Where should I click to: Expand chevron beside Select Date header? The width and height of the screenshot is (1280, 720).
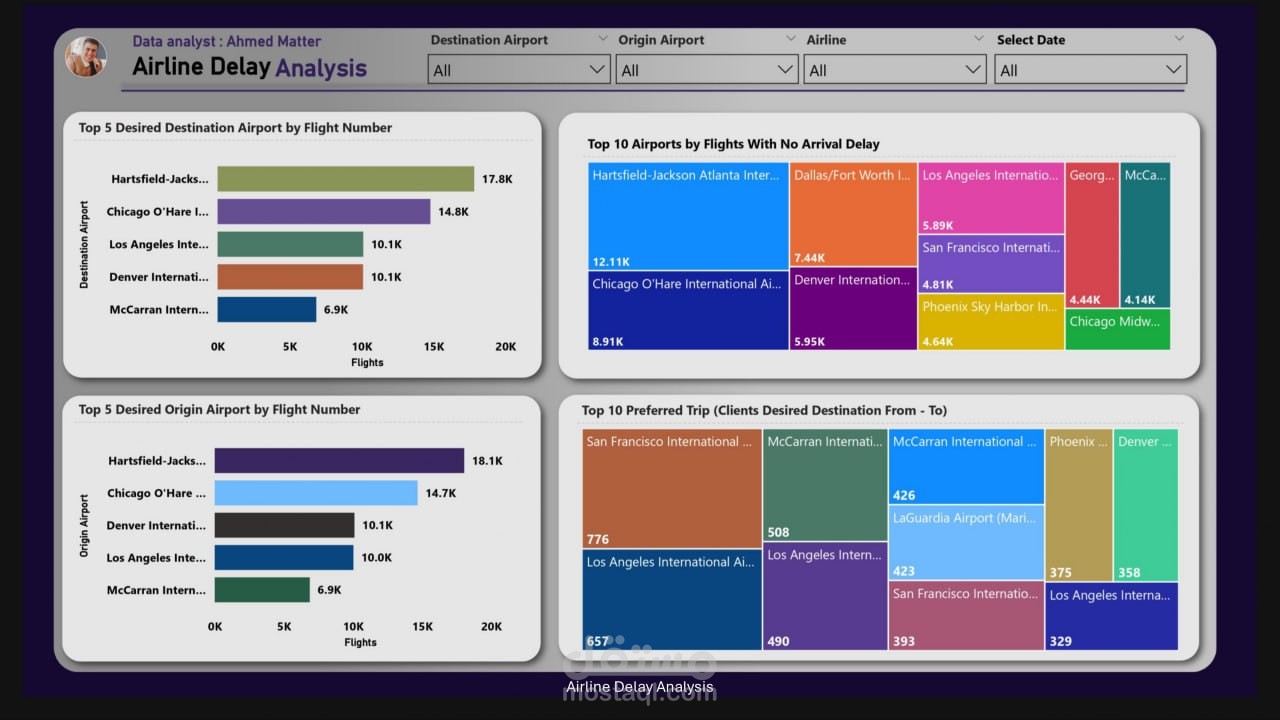pos(1179,39)
